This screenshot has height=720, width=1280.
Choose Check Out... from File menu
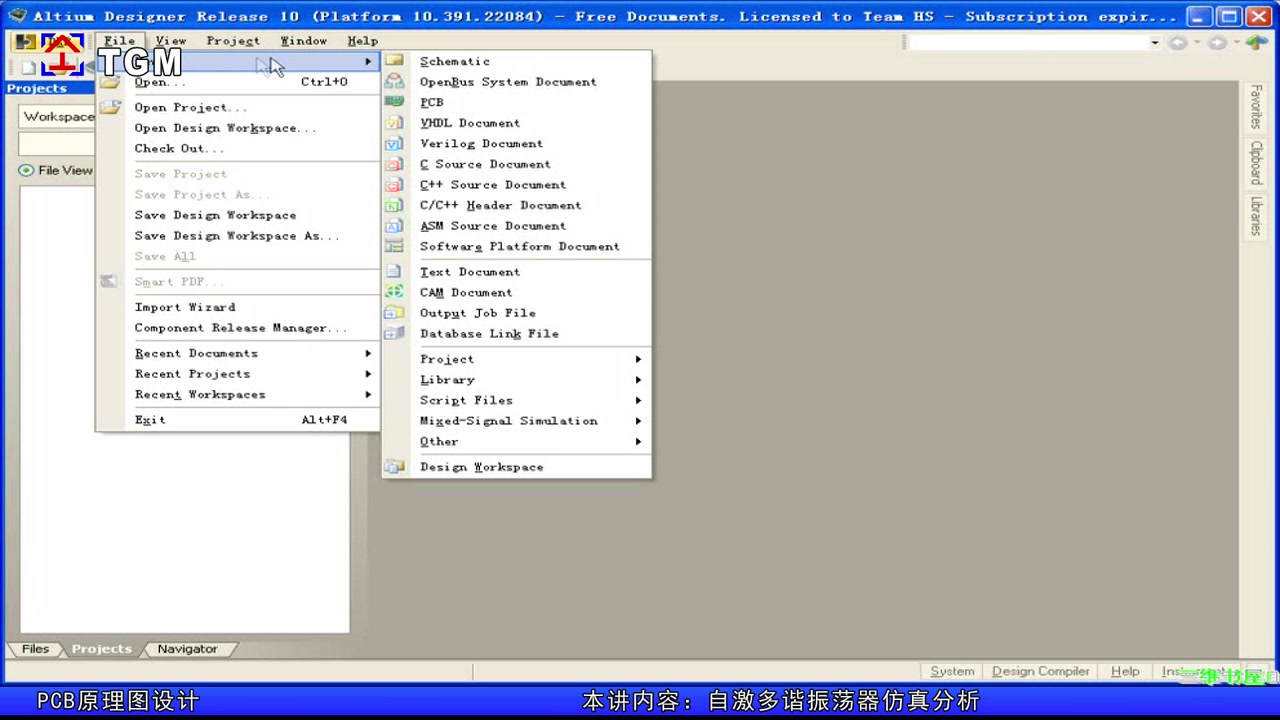[x=238, y=148]
